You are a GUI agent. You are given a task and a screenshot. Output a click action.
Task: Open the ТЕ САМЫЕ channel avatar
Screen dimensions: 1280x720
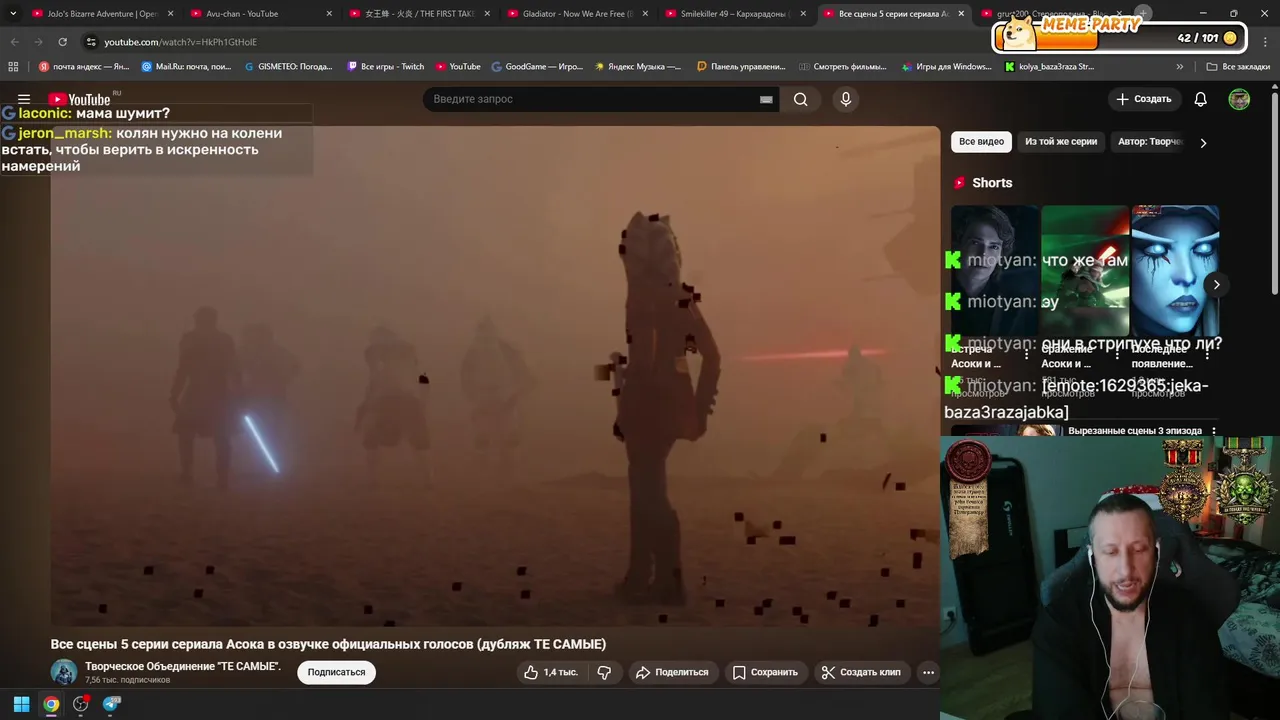click(64, 672)
